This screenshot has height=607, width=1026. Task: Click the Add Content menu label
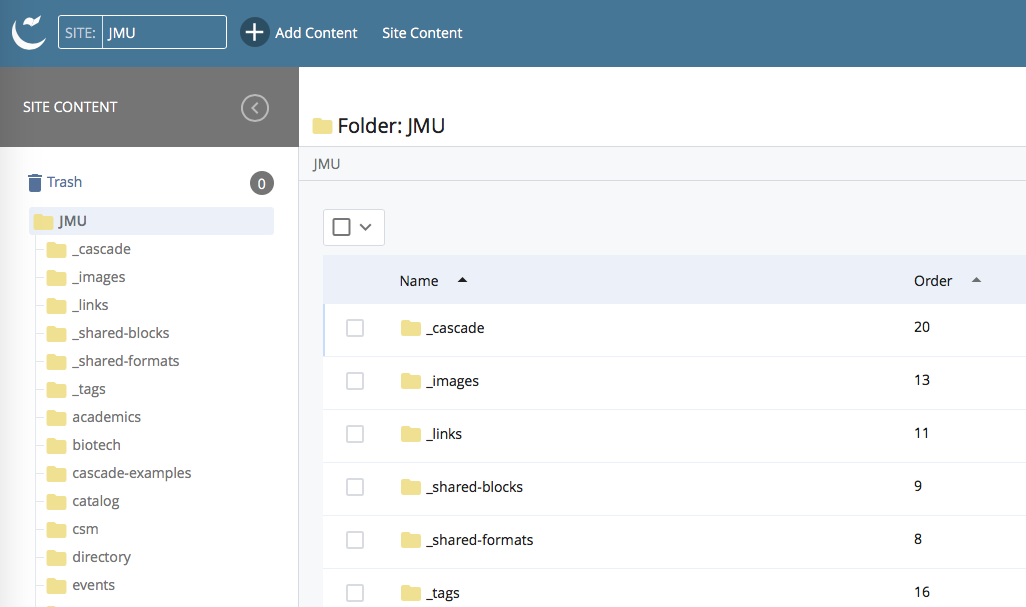316,33
